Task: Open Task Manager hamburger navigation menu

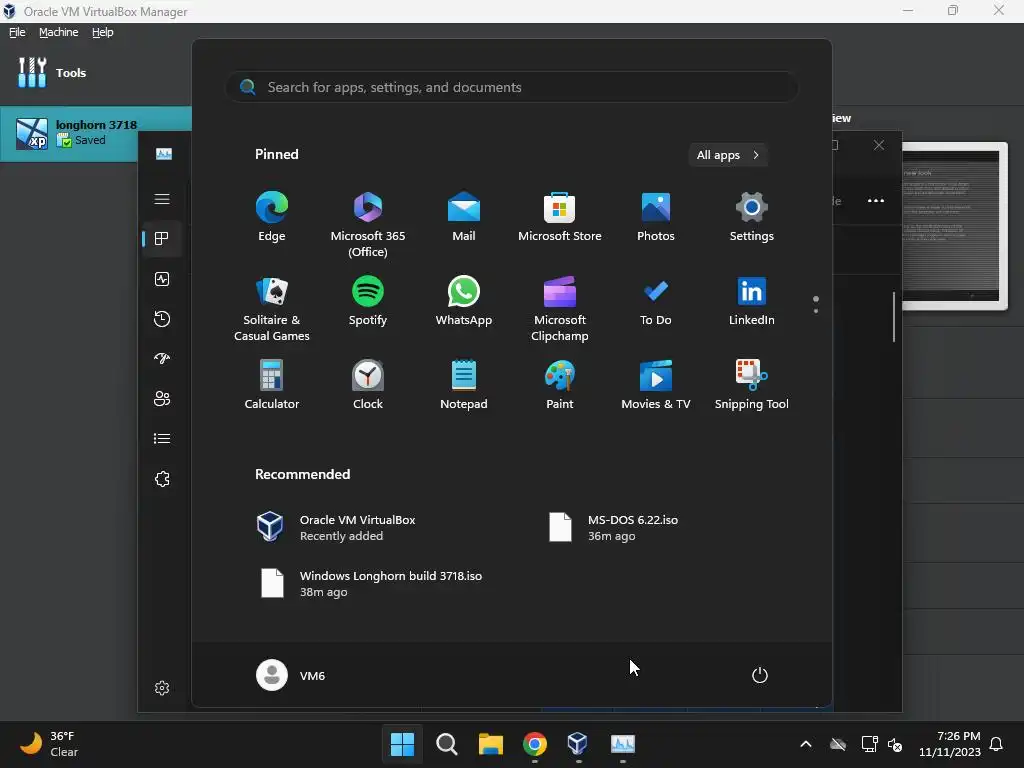Action: click(x=162, y=199)
